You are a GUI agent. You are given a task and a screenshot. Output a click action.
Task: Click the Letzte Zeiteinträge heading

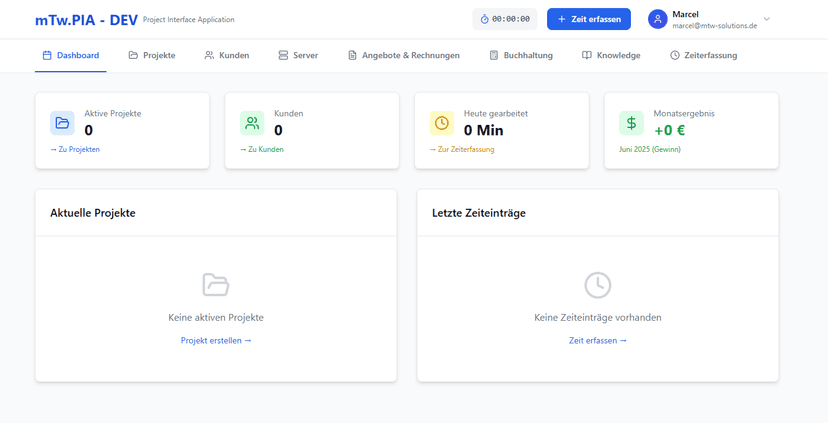pyautogui.click(x=479, y=213)
